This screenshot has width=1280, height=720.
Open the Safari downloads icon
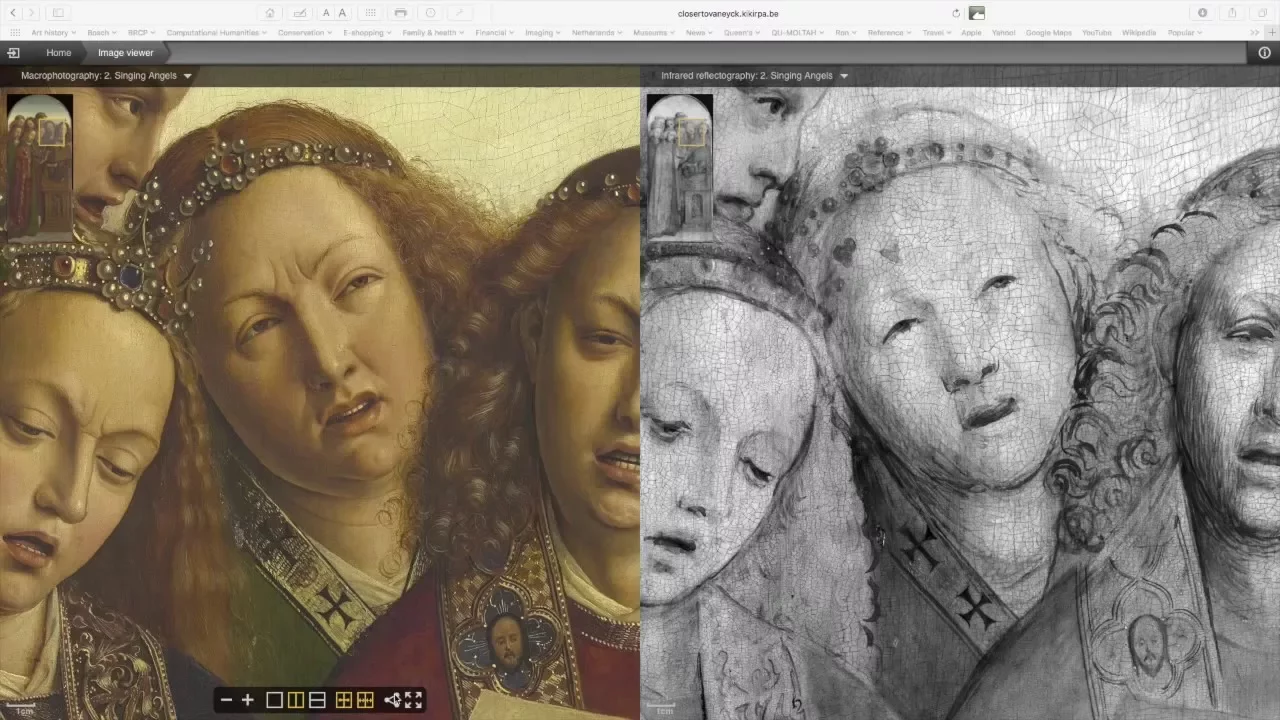1202,13
